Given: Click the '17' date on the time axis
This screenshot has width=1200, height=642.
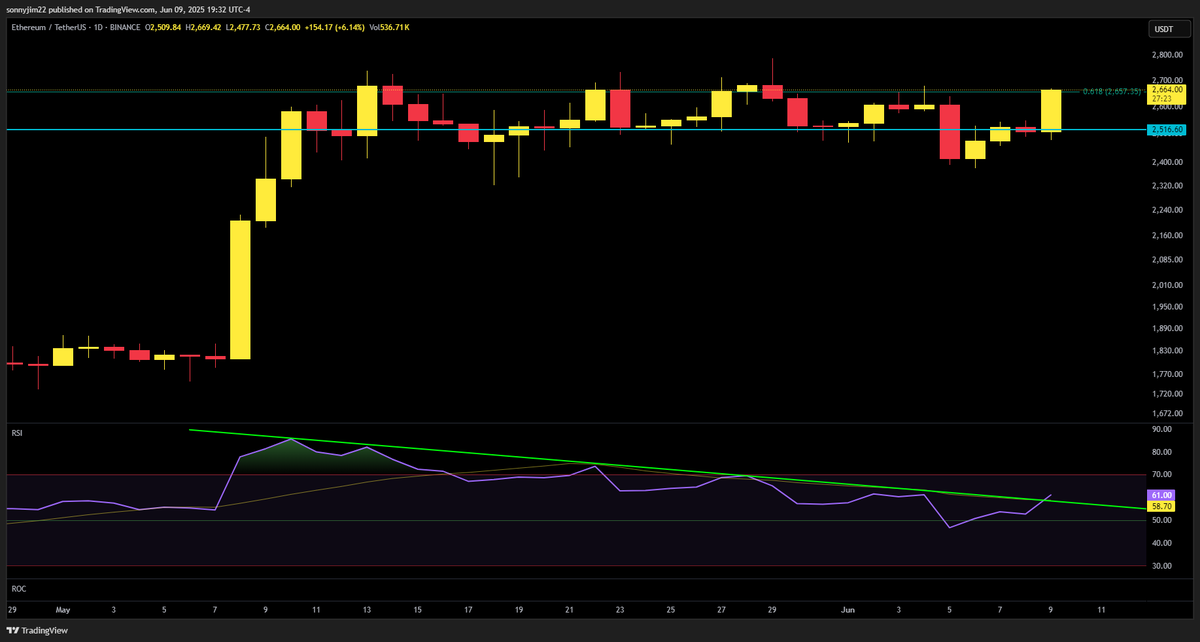Looking at the screenshot, I should pos(468,608).
